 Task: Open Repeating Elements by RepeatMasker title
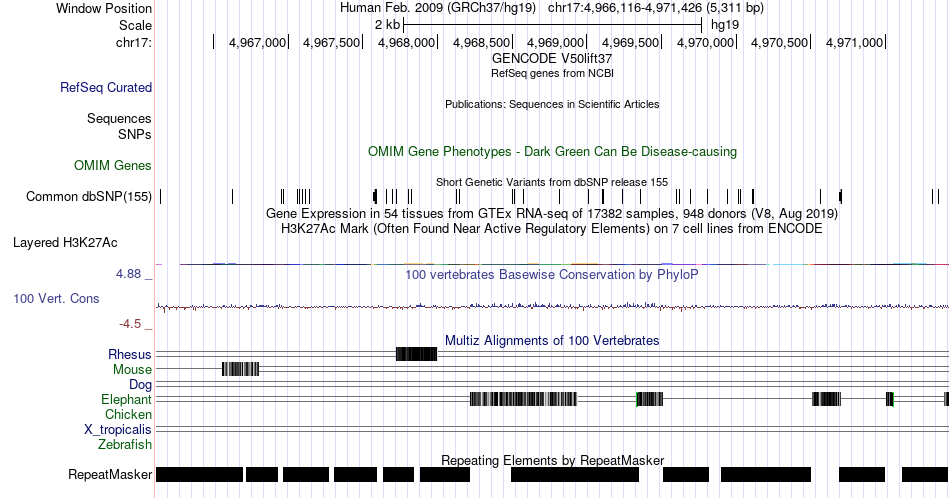coord(552,460)
